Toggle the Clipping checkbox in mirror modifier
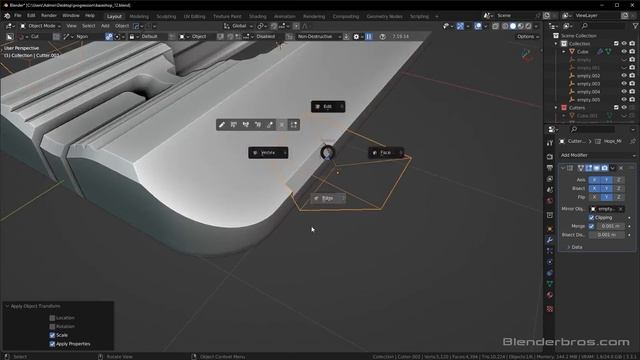This screenshot has width=640, height=360. point(591,218)
